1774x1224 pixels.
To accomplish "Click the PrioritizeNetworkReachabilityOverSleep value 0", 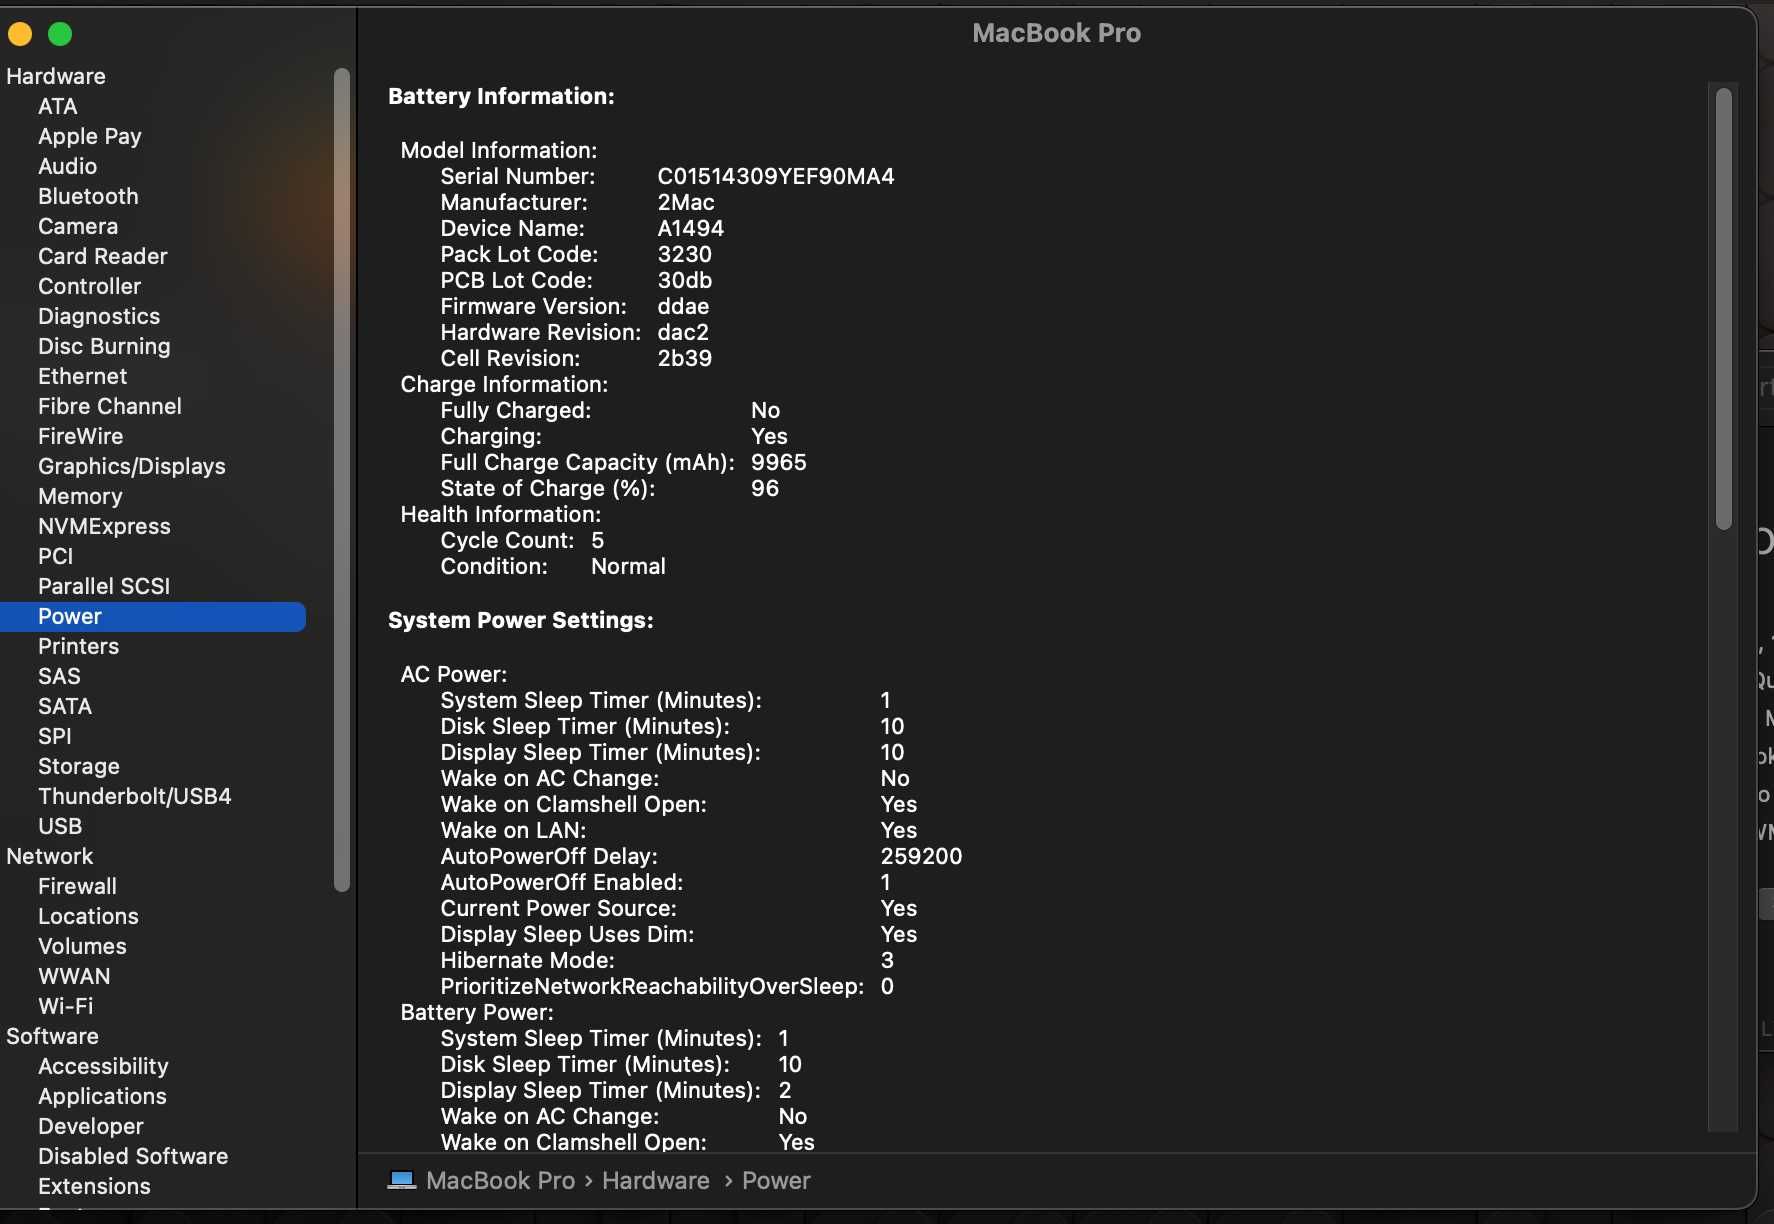I will click(x=887, y=986).
